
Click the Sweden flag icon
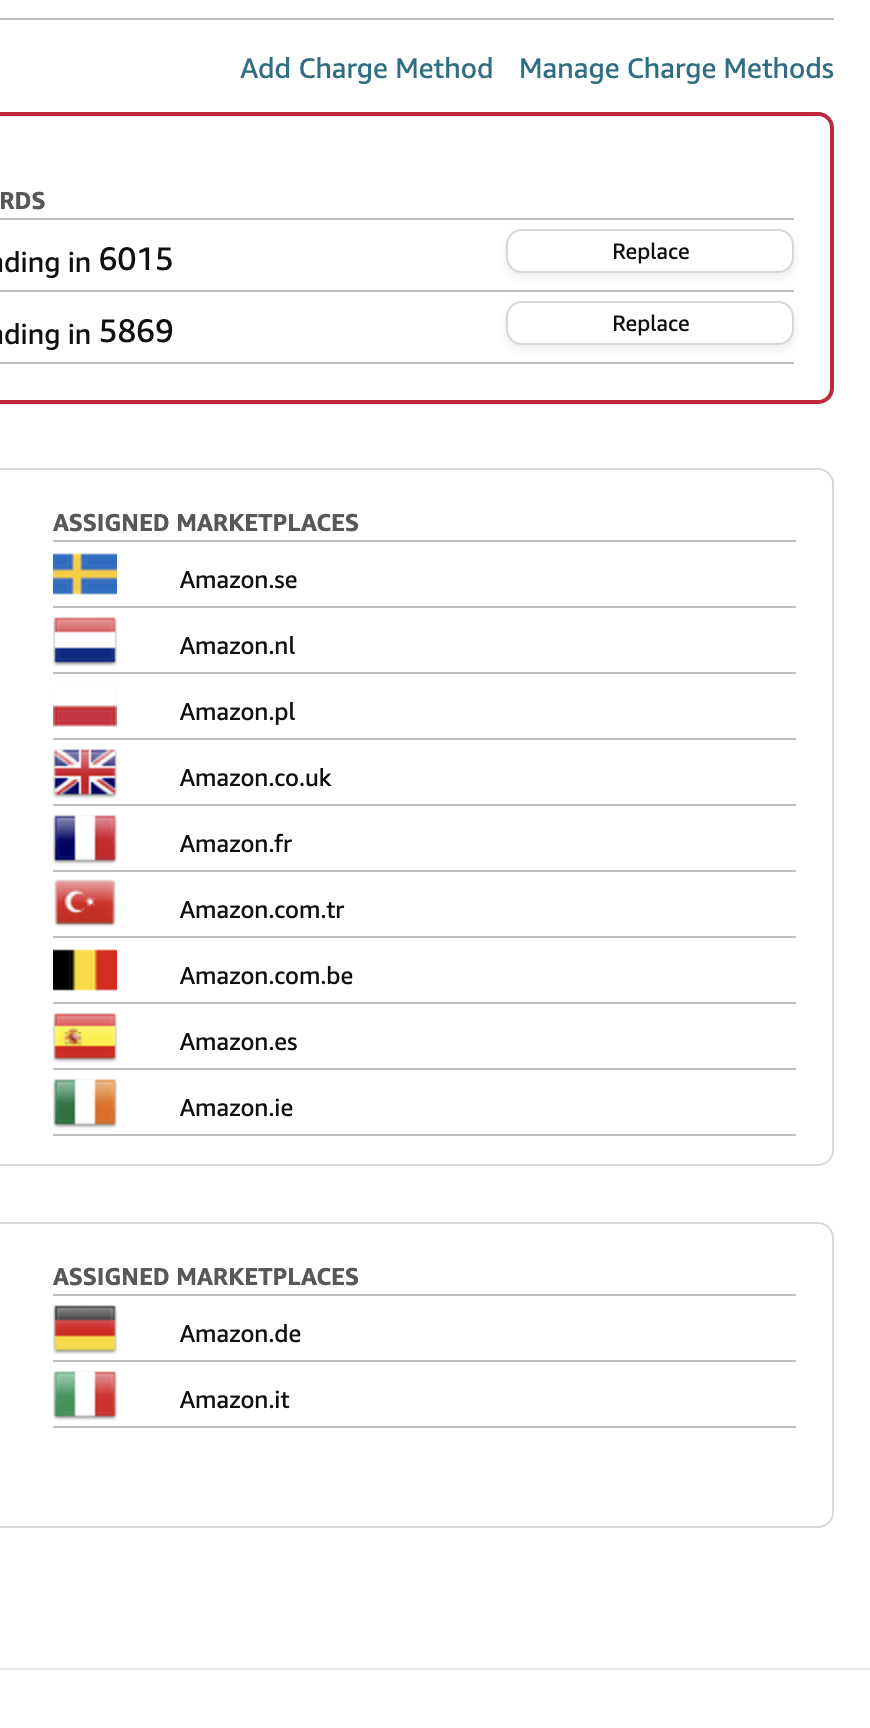(85, 574)
